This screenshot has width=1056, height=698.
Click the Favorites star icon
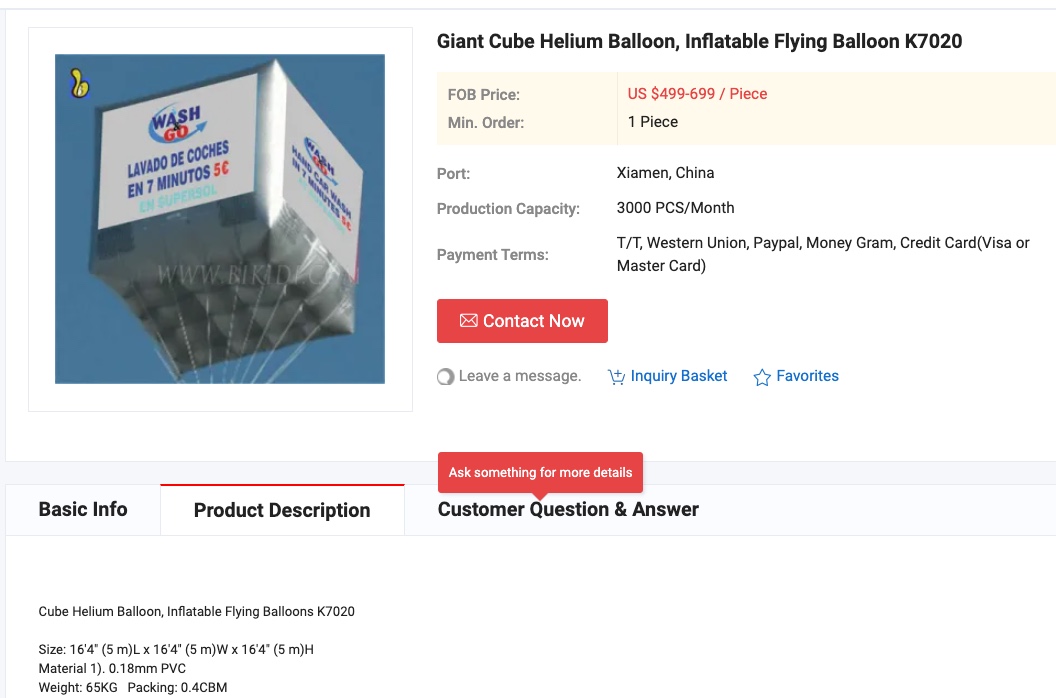[x=762, y=377]
